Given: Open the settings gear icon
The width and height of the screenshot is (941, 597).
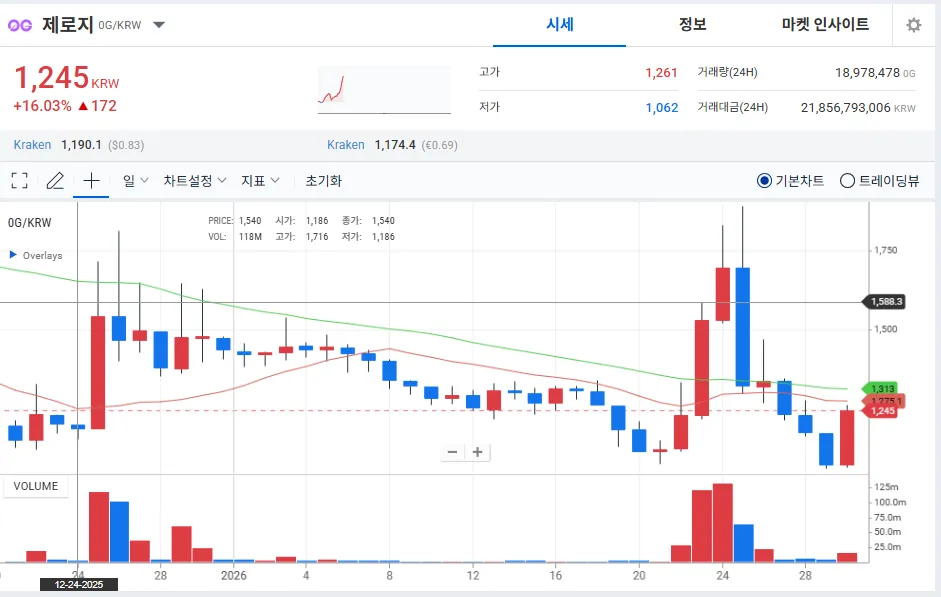Looking at the screenshot, I should (913, 25).
